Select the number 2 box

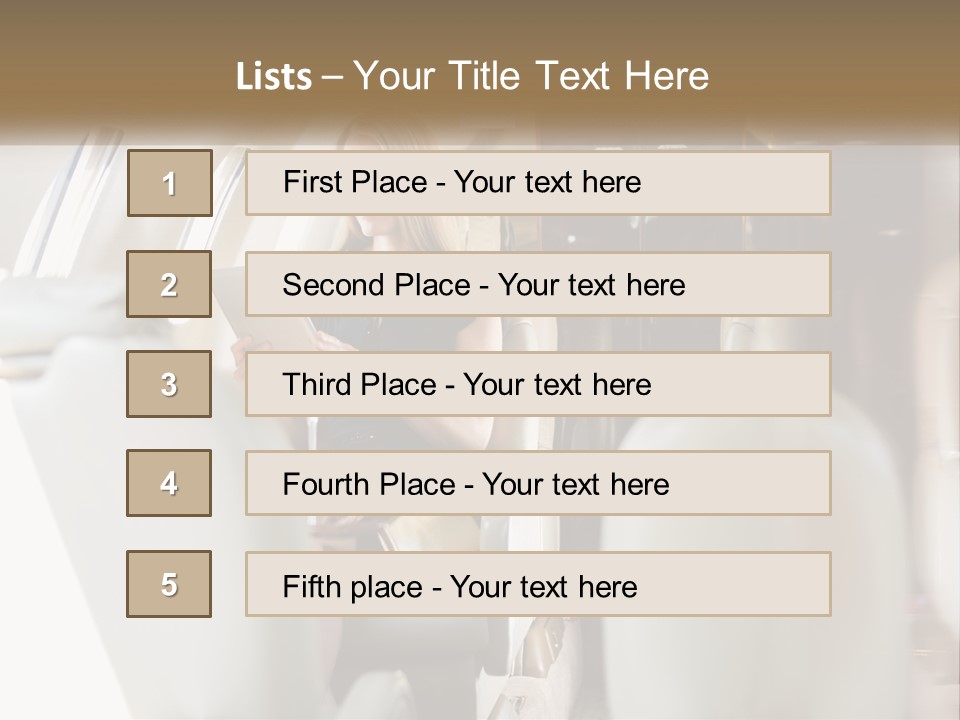coord(169,284)
